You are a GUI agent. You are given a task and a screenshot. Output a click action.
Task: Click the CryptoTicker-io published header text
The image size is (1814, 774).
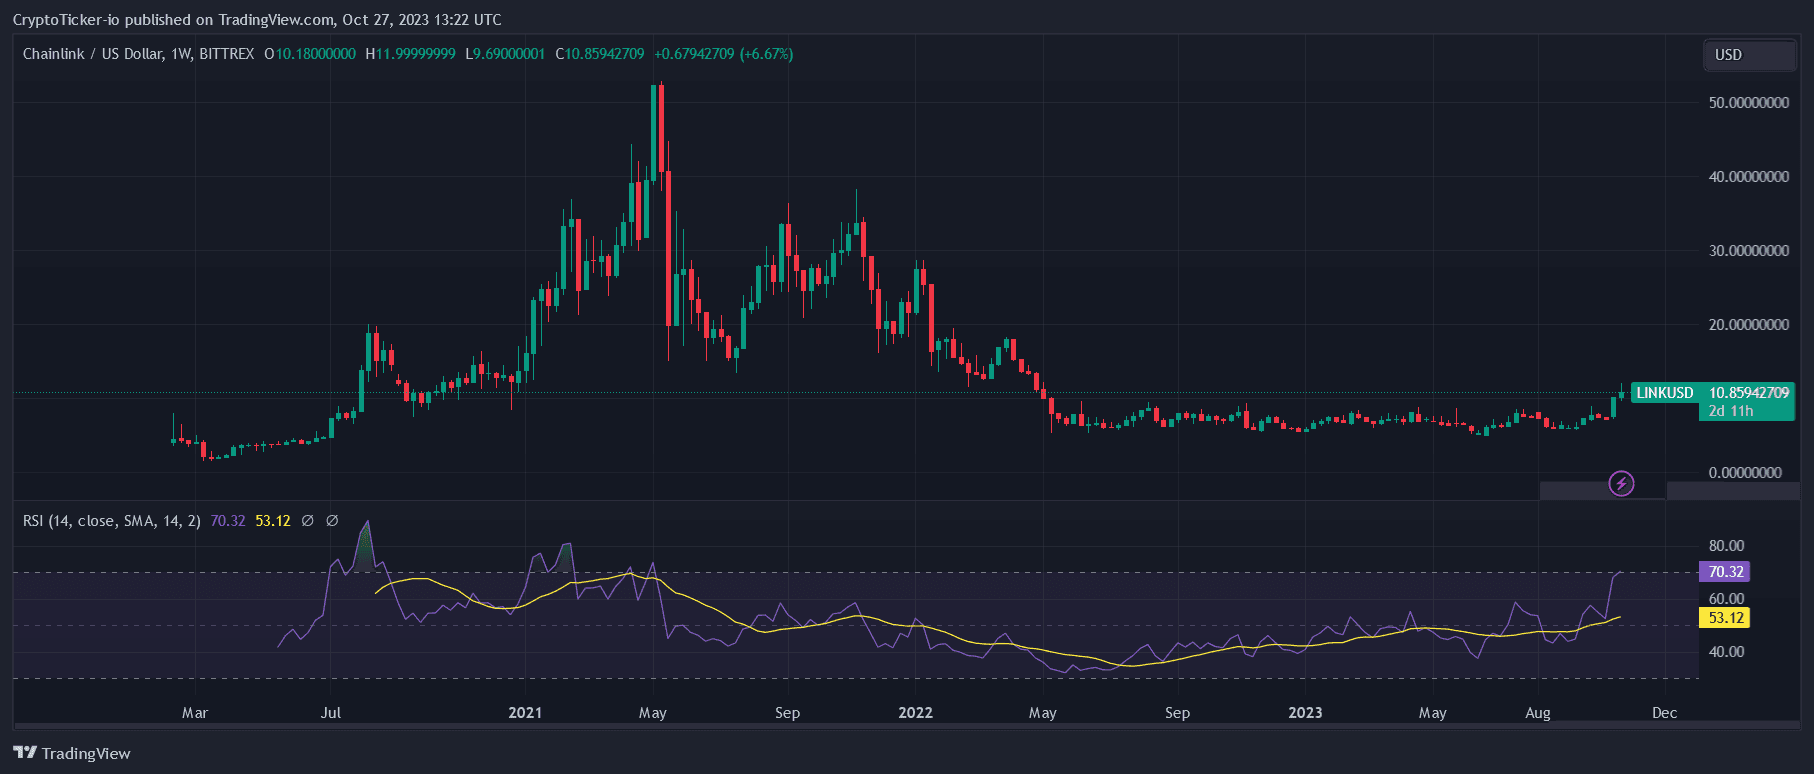257,20
